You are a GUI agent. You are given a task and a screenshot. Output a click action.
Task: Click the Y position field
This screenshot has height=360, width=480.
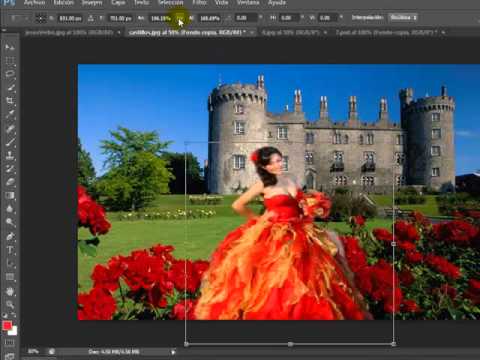pyautogui.click(x=120, y=18)
